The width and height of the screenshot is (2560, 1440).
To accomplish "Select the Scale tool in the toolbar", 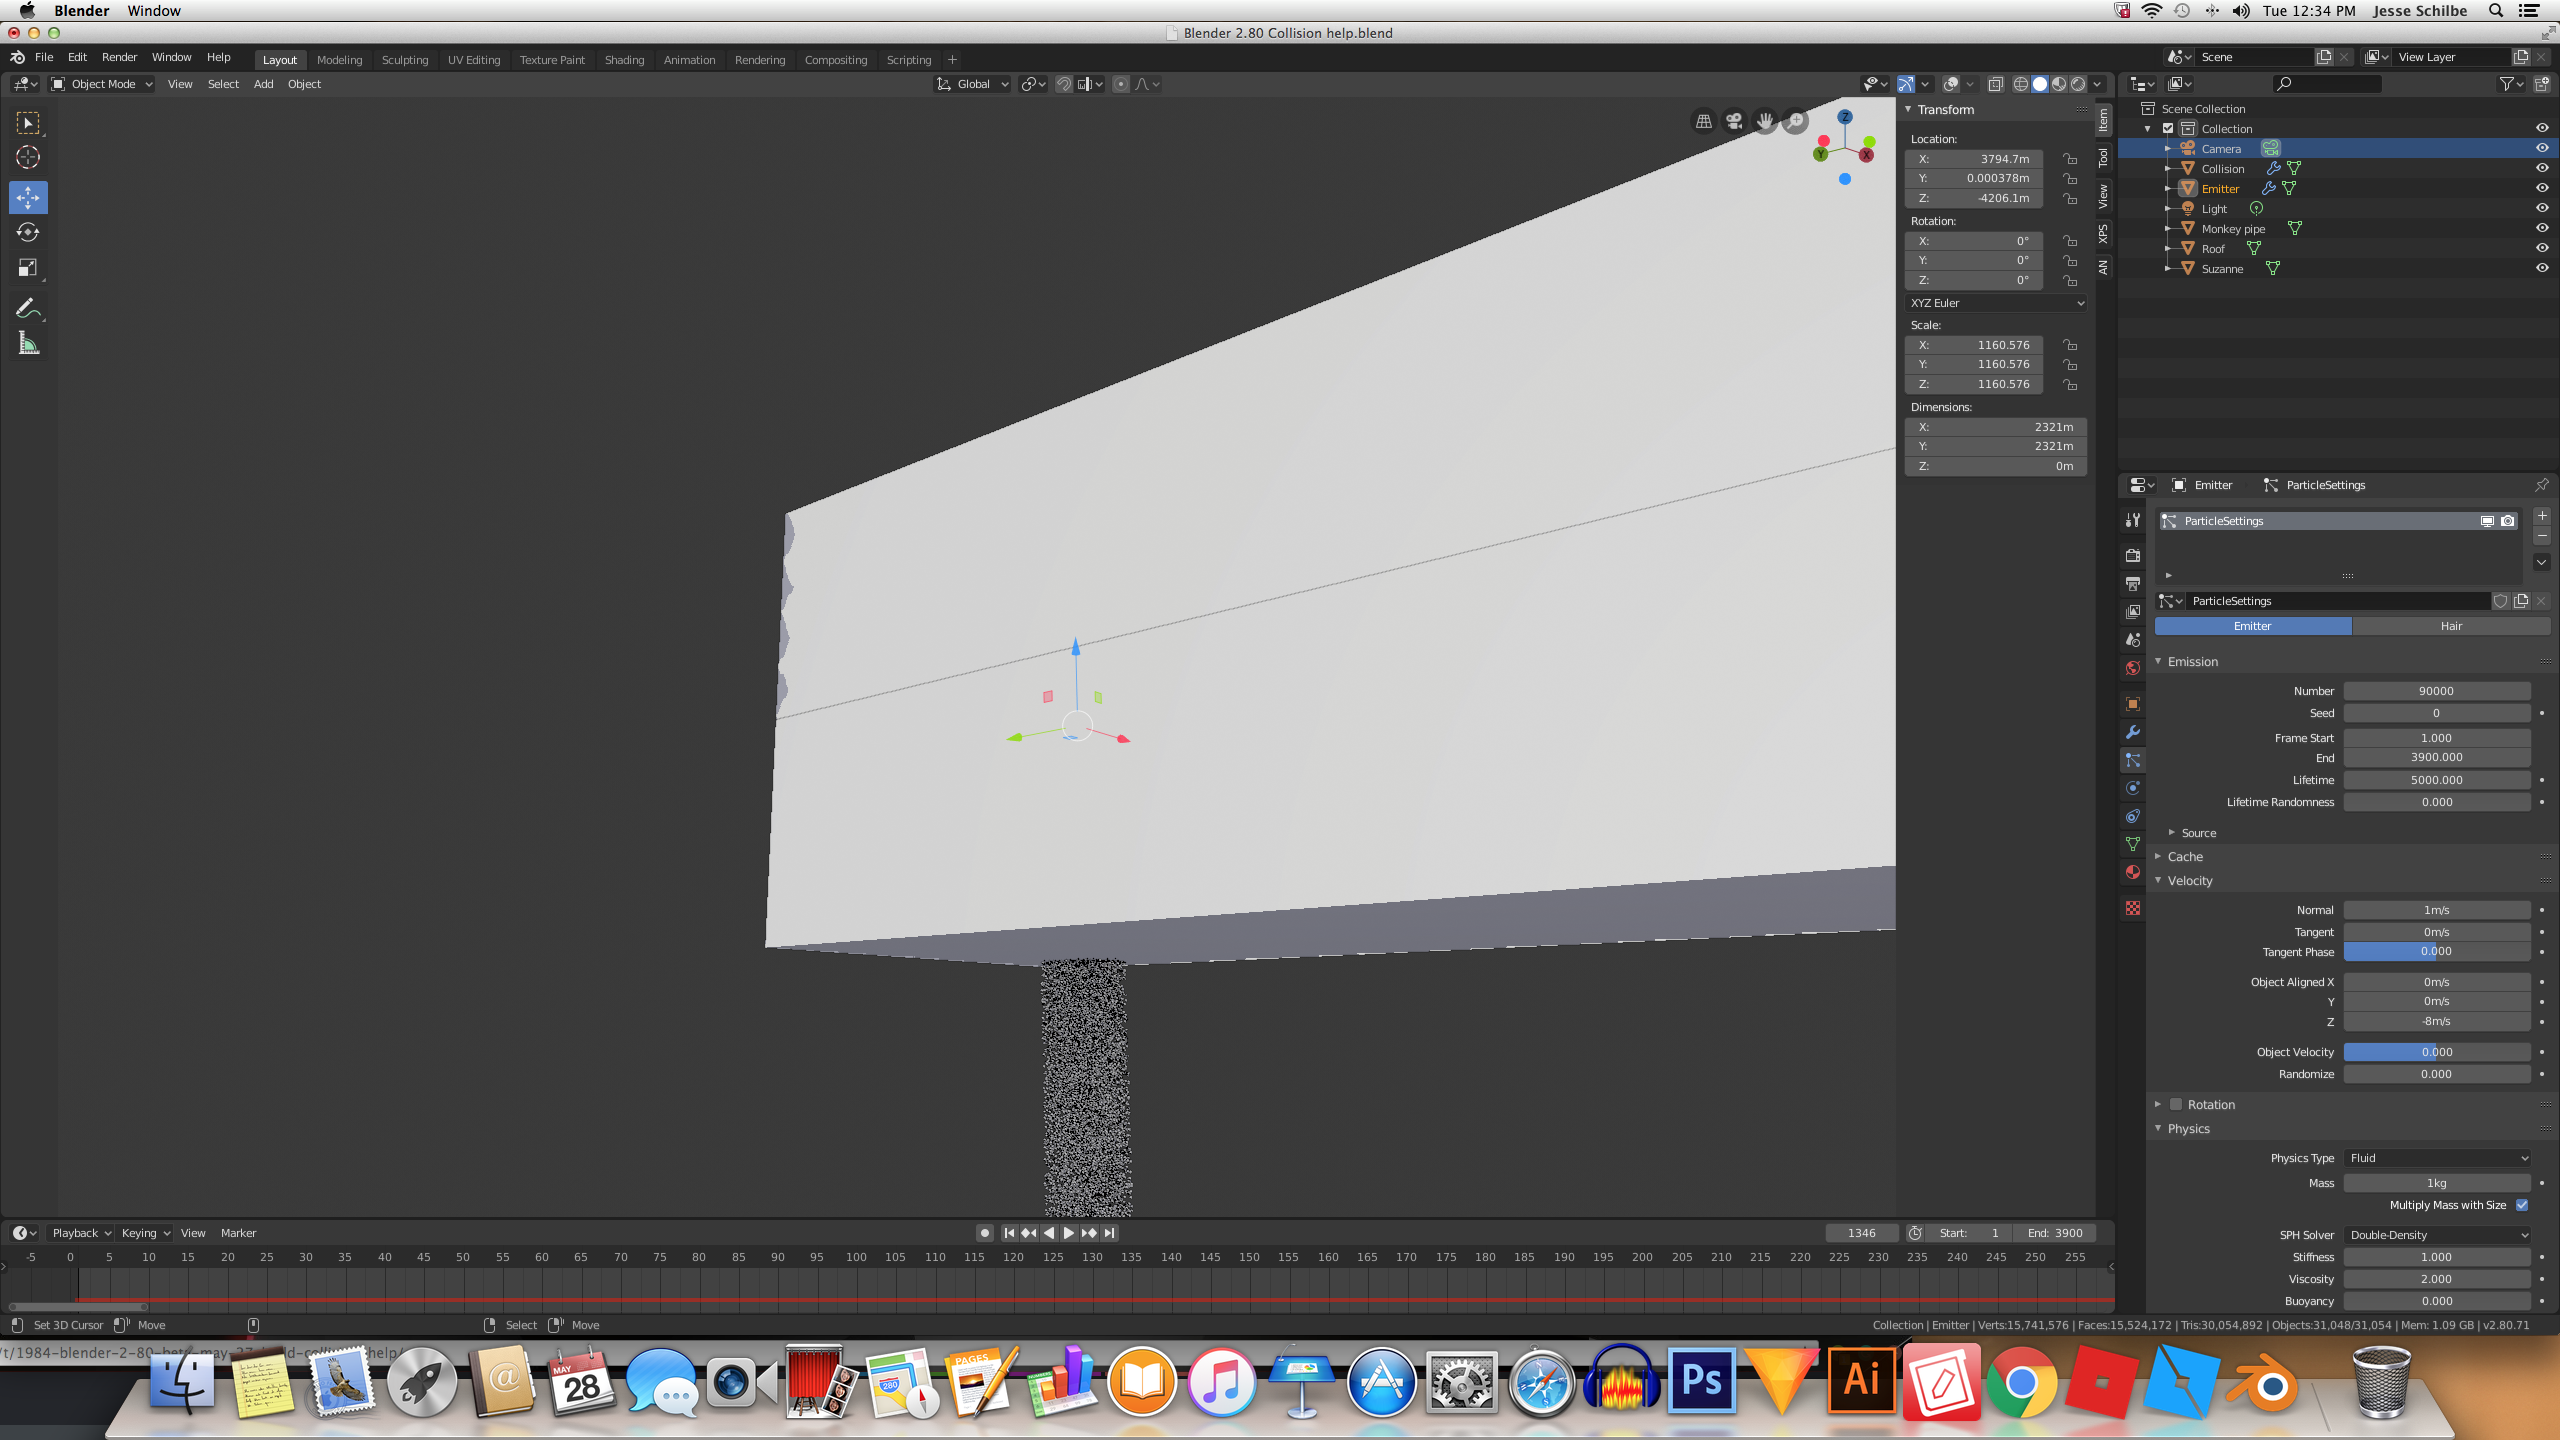I will point(28,268).
